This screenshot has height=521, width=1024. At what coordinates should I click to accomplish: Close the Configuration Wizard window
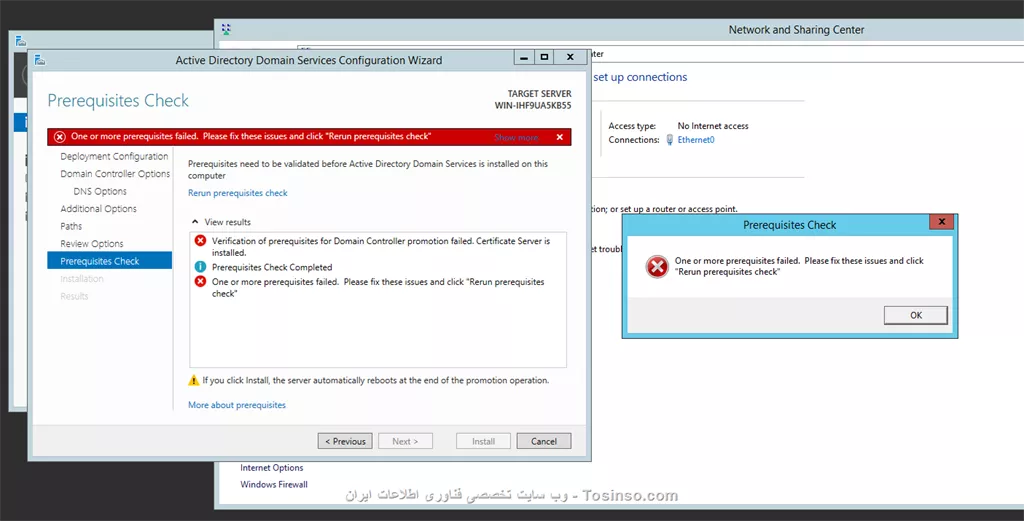[570, 57]
